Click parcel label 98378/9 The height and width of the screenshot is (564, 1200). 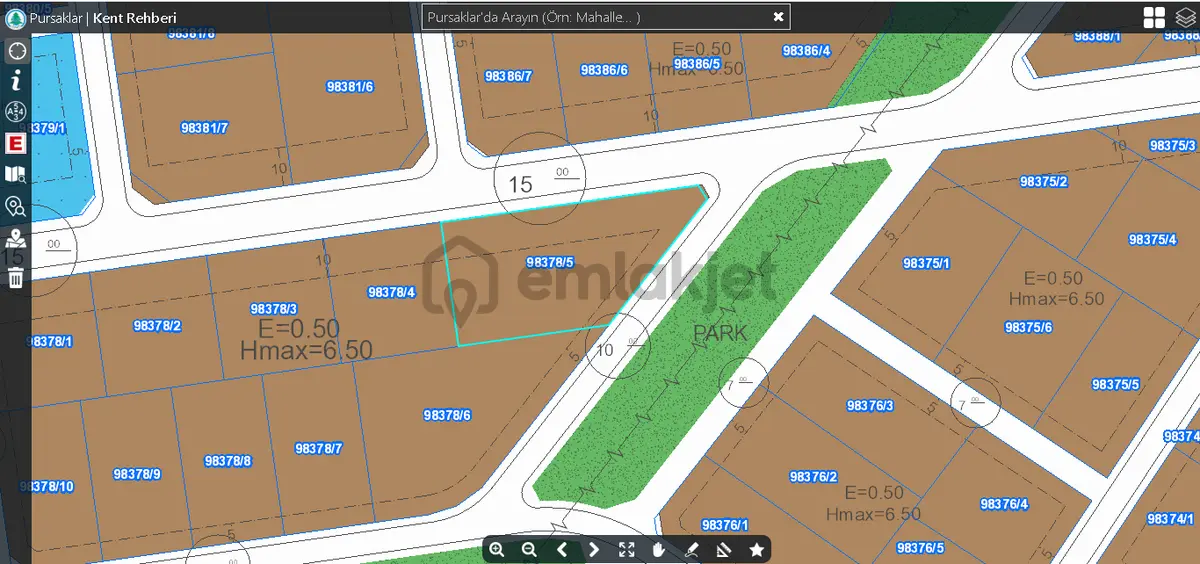pos(137,474)
